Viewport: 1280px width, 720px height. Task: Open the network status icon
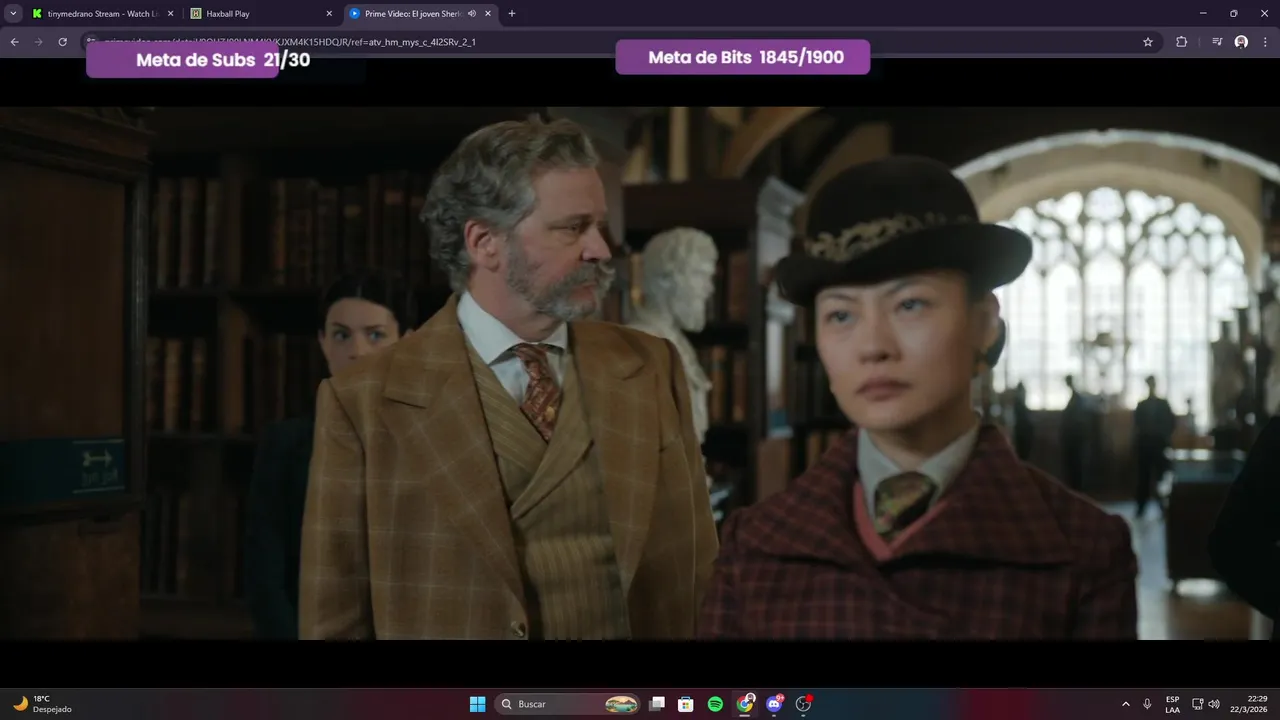click(x=1197, y=704)
